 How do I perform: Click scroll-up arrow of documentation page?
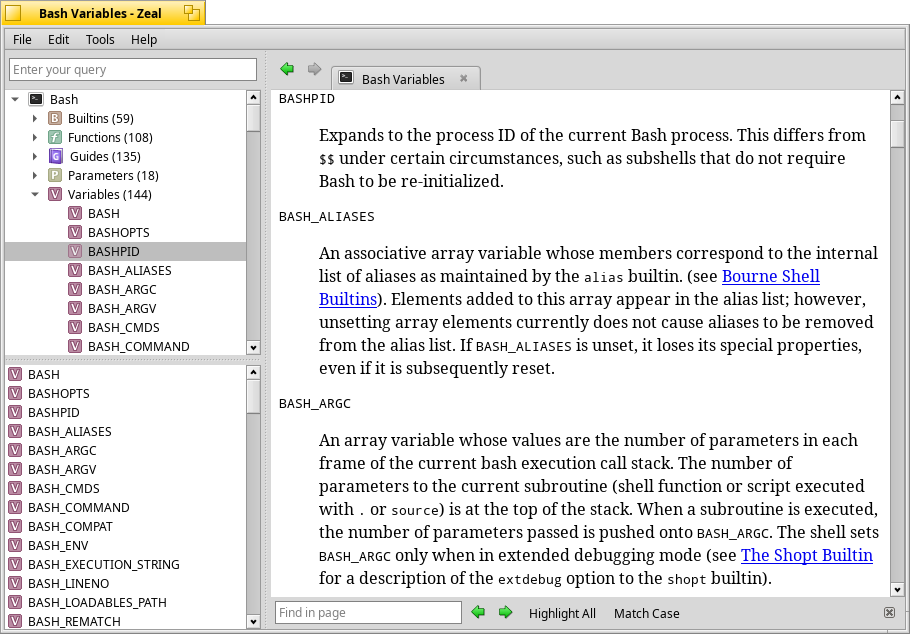tap(897, 98)
